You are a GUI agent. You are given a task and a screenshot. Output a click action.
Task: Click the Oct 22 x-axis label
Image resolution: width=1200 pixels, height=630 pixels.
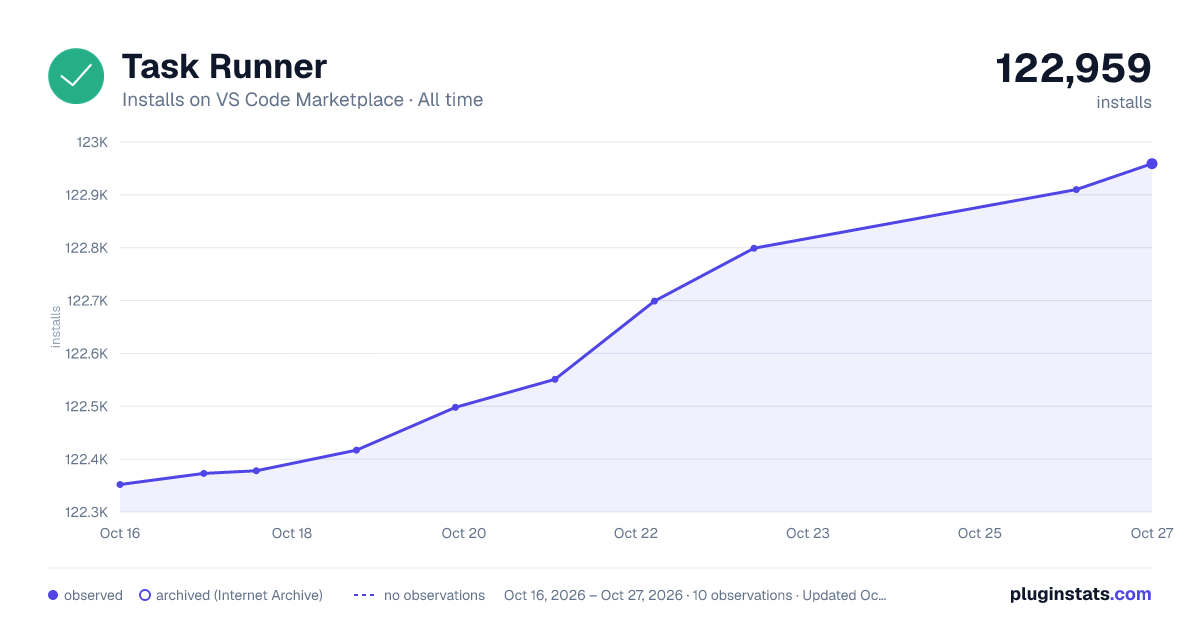pyautogui.click(x=636, y=533)
